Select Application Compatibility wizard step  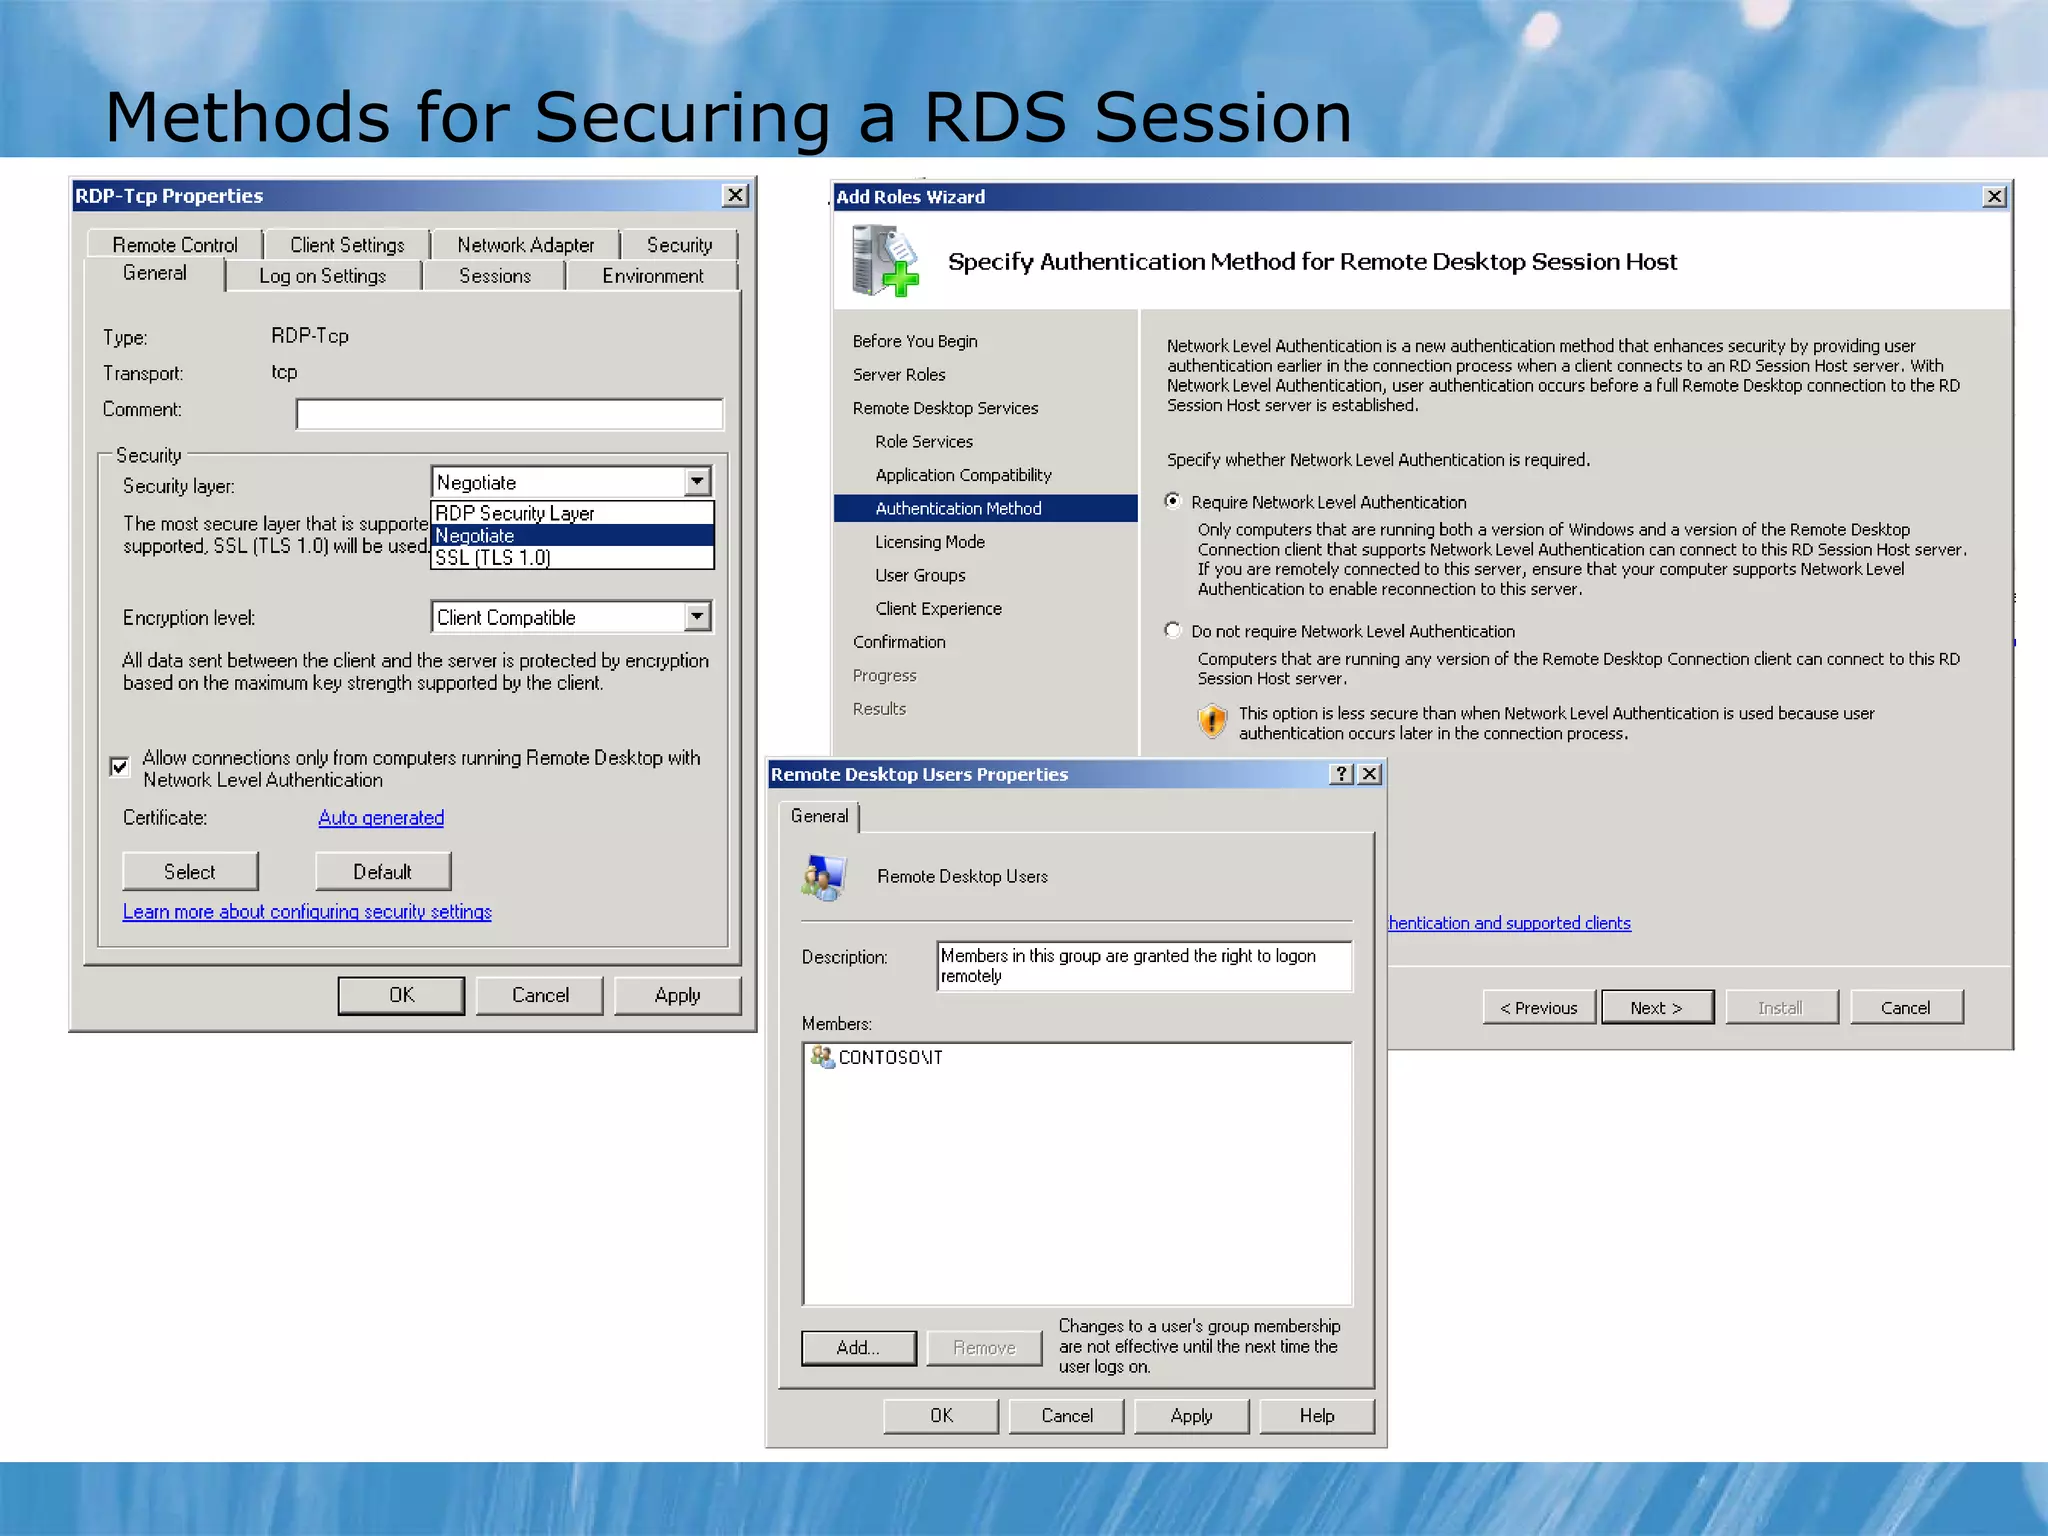(x=963, y=475)
